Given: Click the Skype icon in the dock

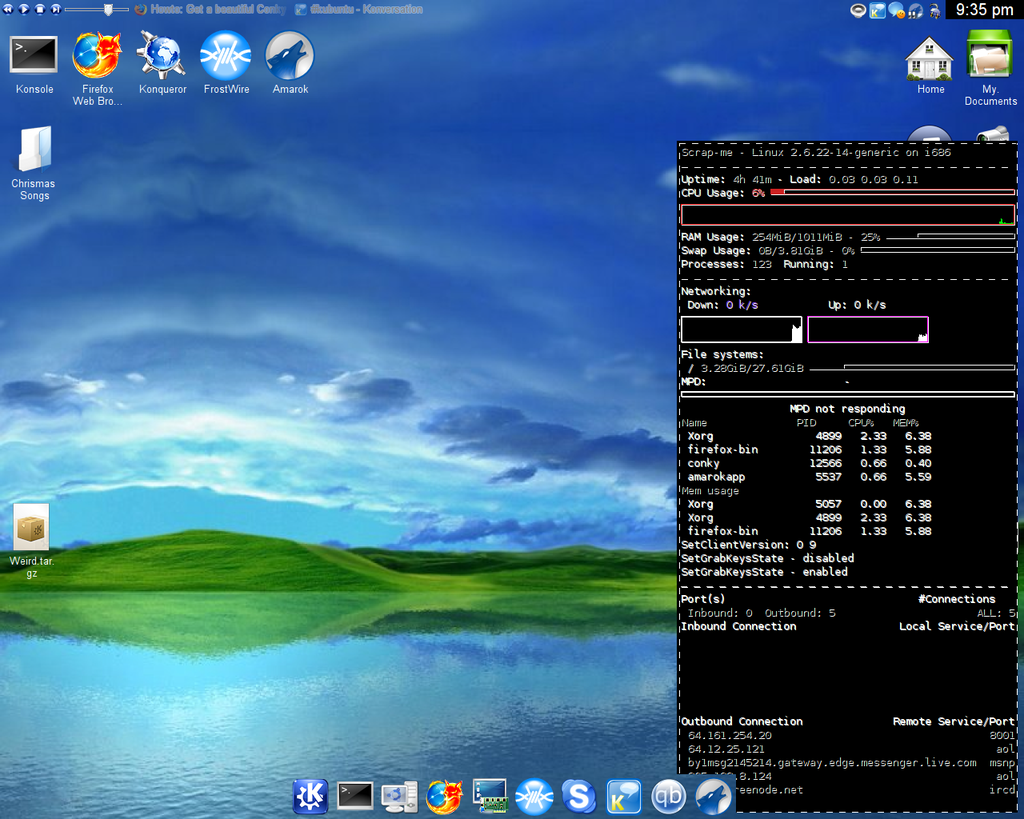Looking at the screenshot, I should (x=578, y=796).
